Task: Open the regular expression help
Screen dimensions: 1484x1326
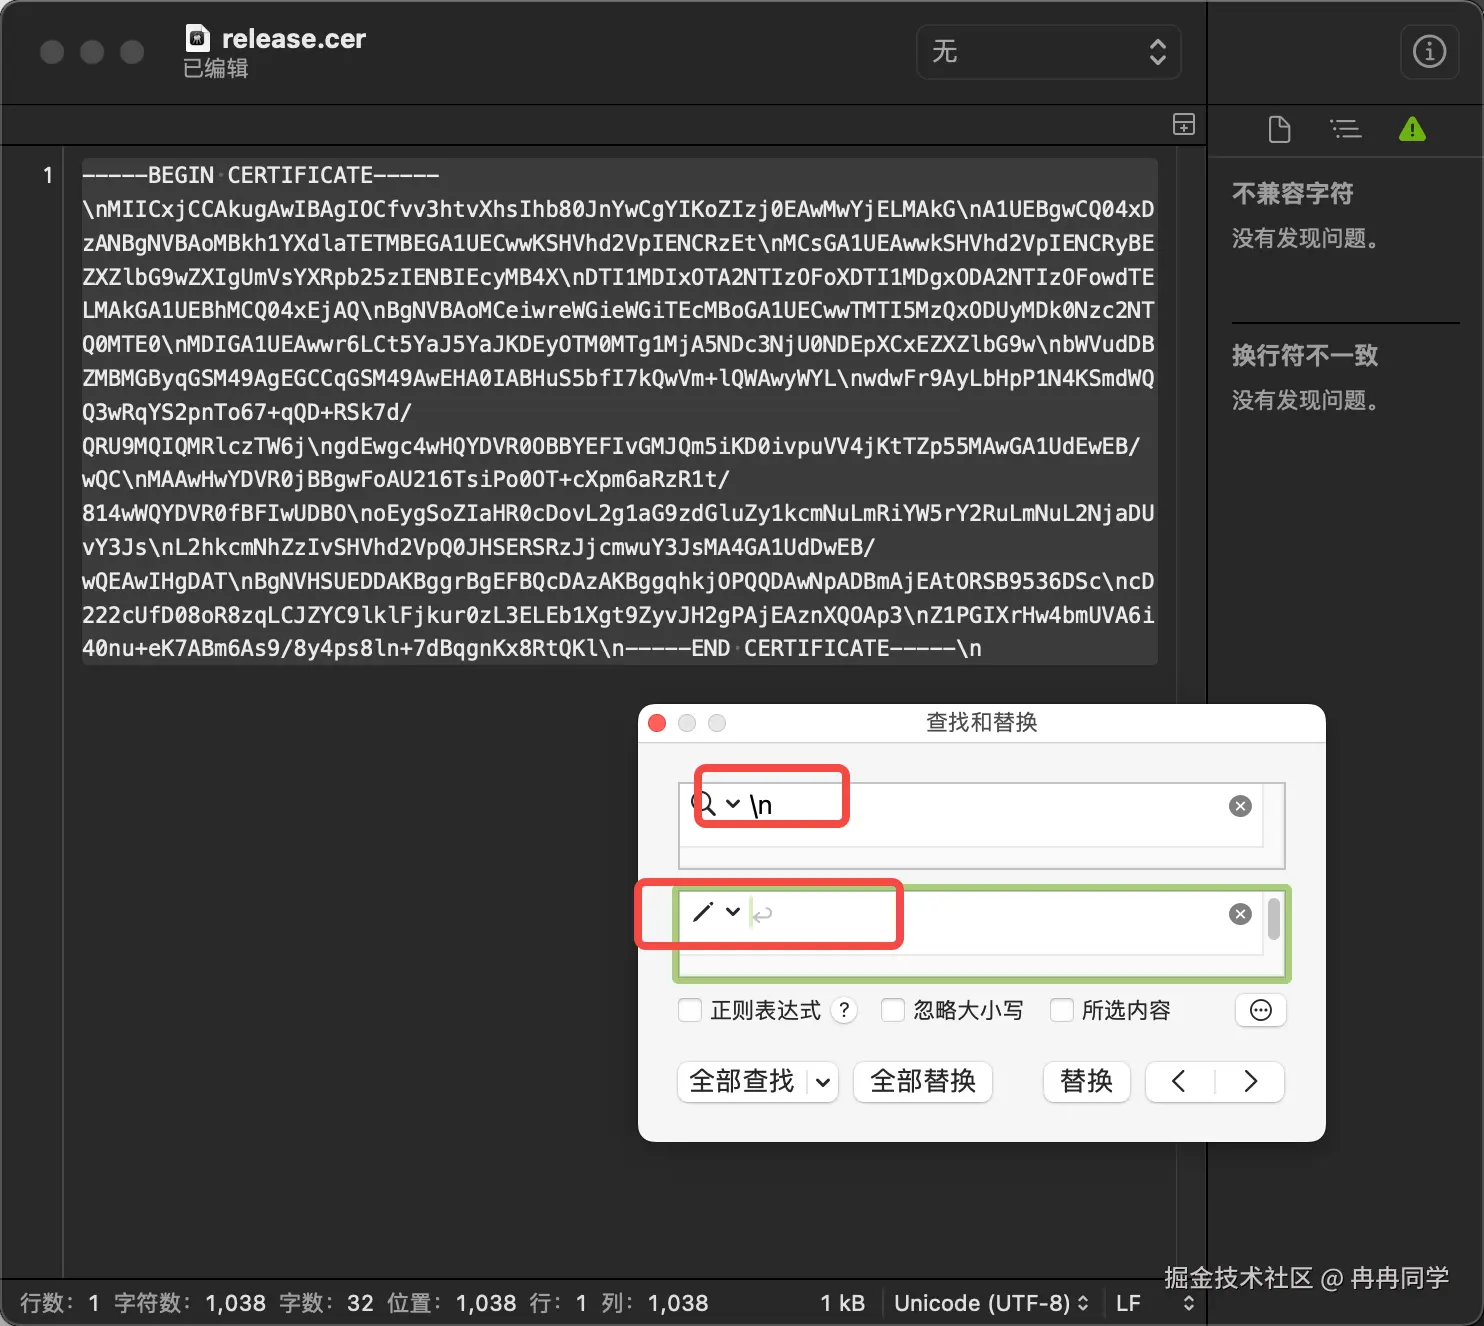Action: click(844, 1010)
